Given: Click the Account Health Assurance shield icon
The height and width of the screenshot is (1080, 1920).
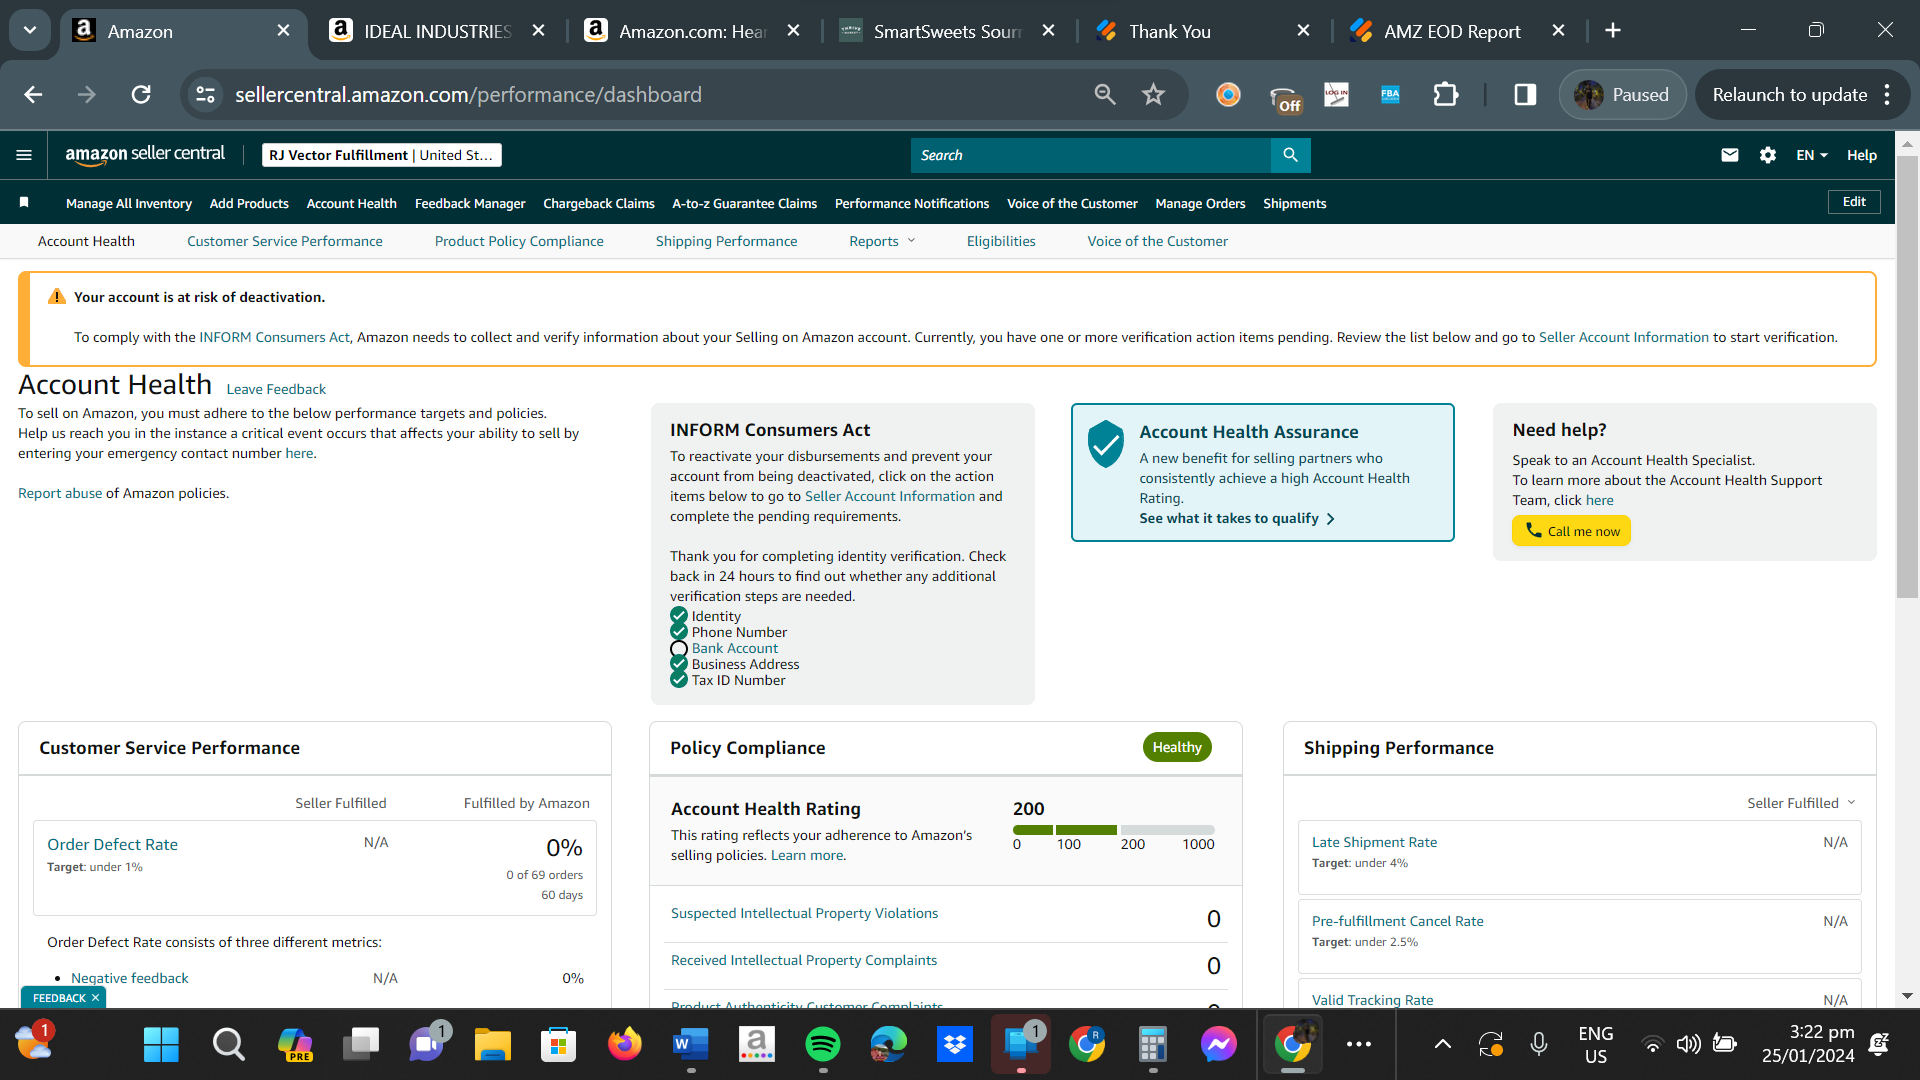Looking at the screenshot, I should [x=1106, y=444].
